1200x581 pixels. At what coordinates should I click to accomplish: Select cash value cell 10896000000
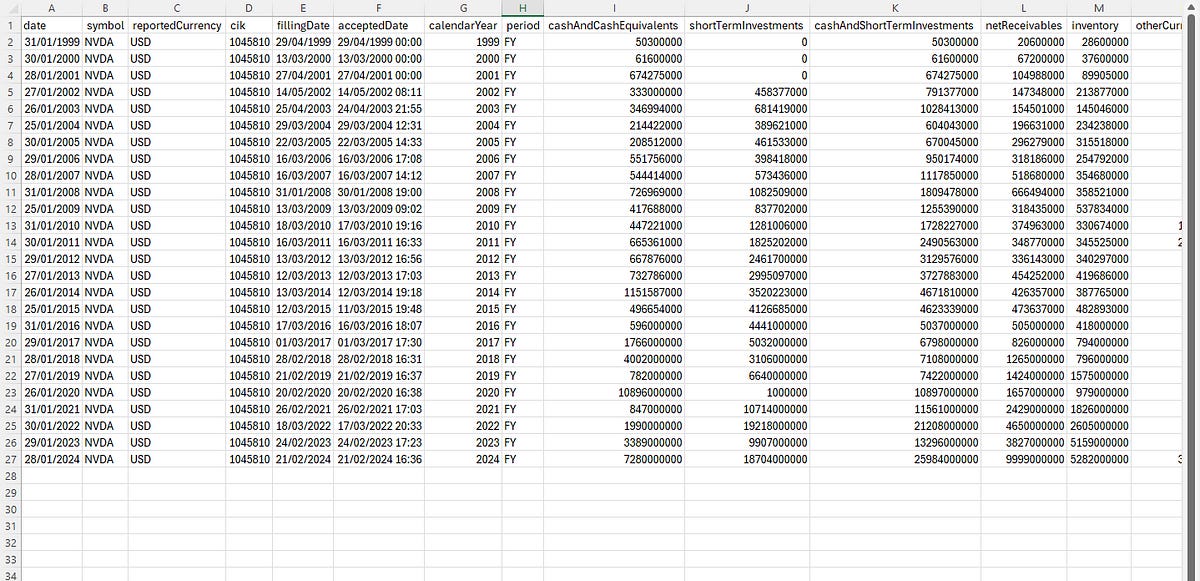click(x=614, y=393)
